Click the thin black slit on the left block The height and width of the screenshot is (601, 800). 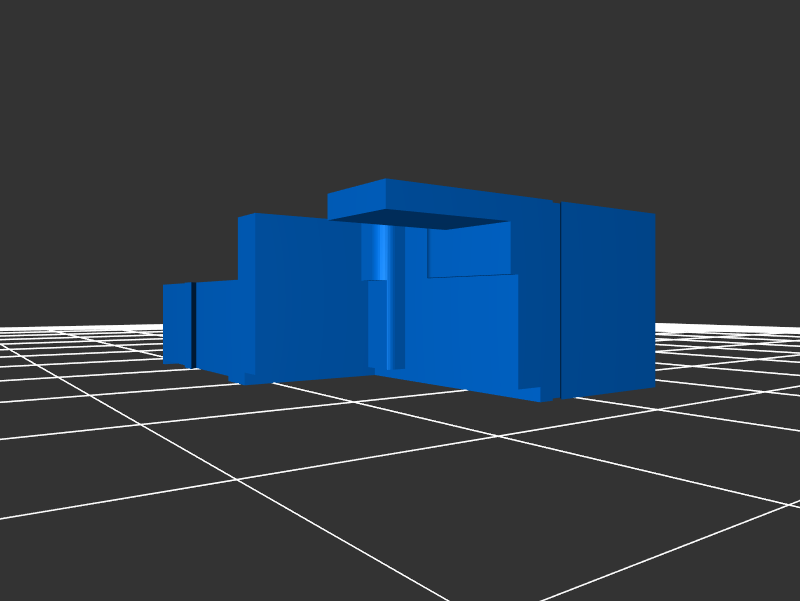[x=192, y=325]
